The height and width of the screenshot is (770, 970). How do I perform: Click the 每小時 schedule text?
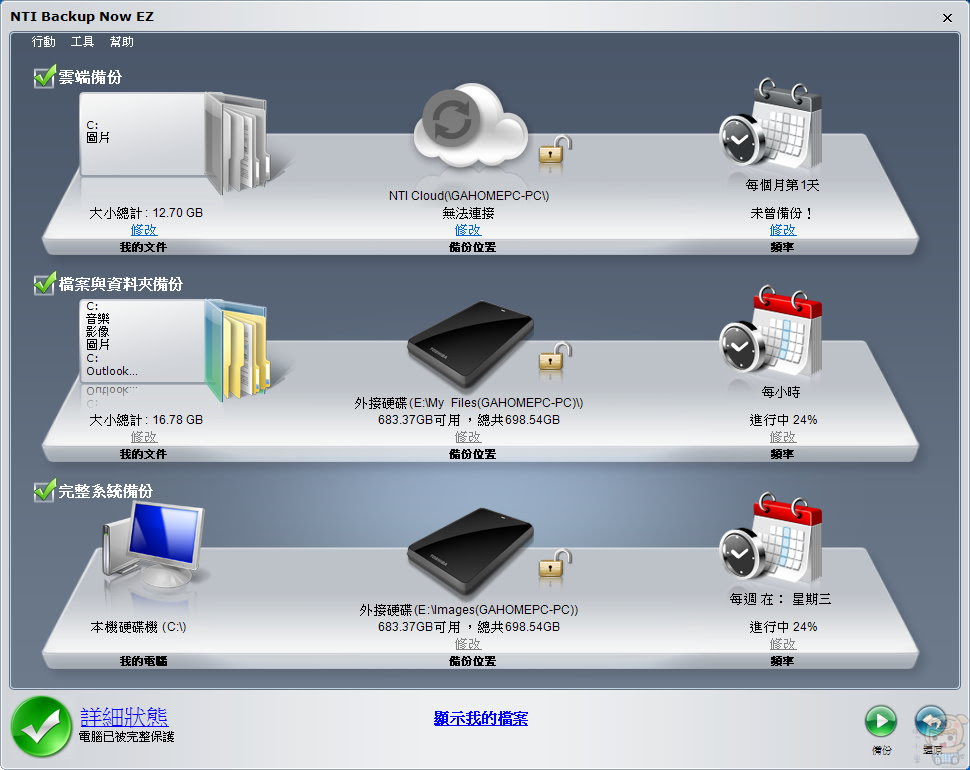pyautogui.click(x=781, y=392)
